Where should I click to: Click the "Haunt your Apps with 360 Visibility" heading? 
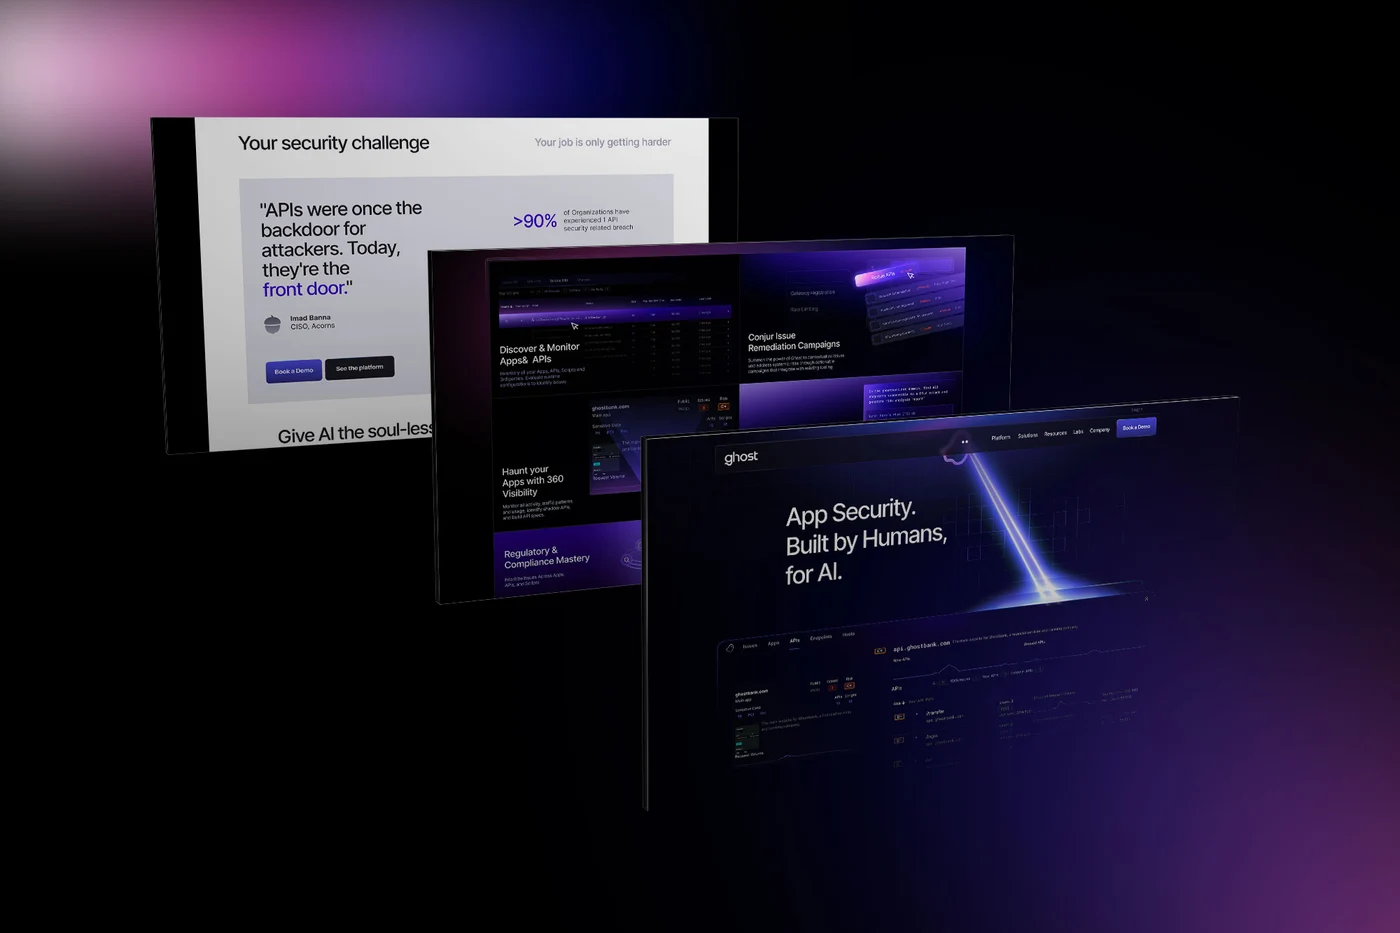tap(532, 481)
